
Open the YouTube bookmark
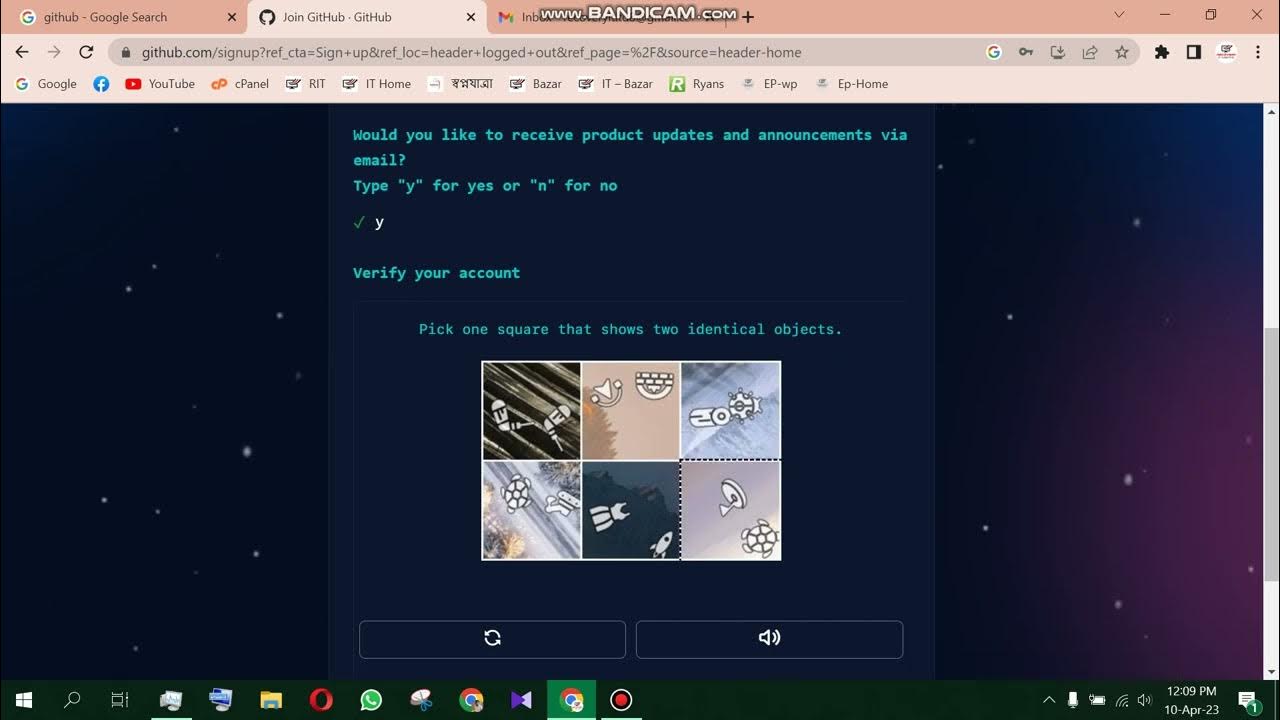160,84
